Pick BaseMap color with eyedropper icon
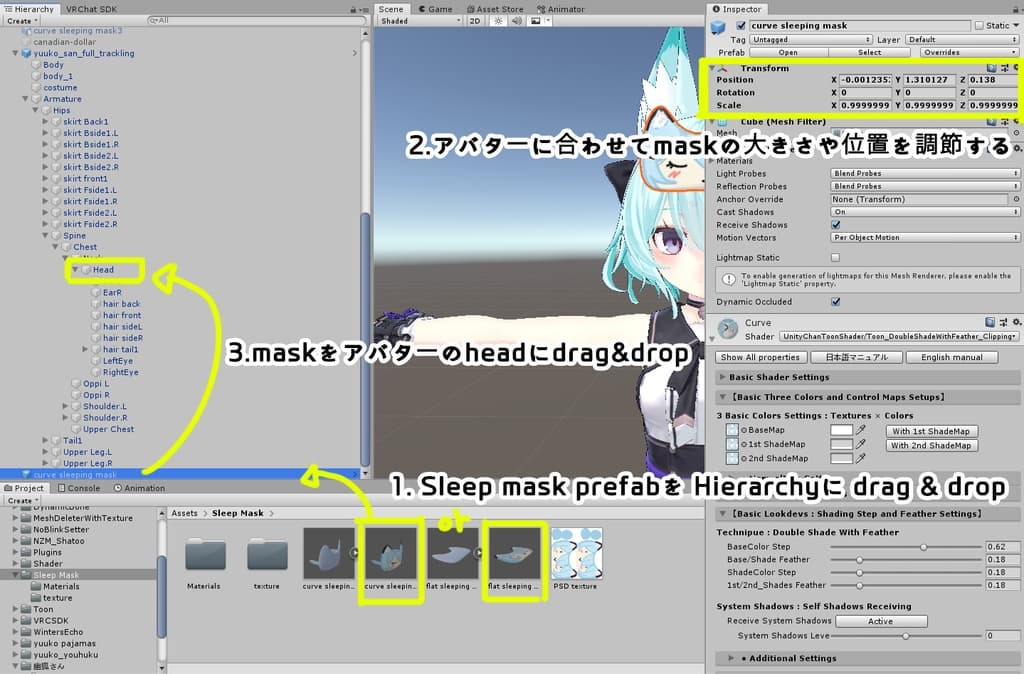 click(860, 431)
